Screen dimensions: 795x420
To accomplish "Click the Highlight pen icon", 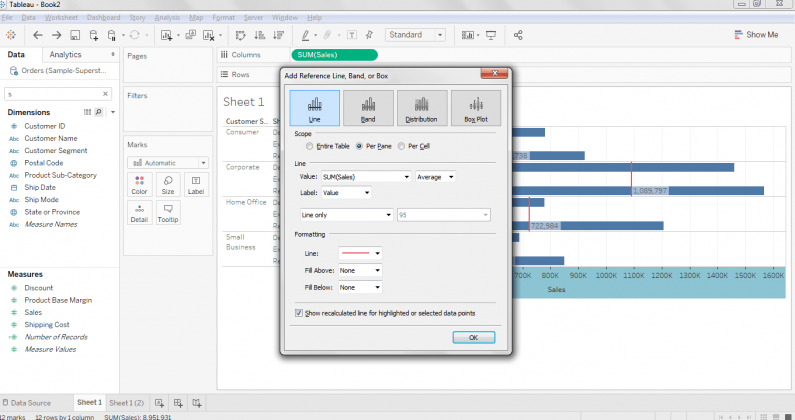I will (x=305, y=35).
